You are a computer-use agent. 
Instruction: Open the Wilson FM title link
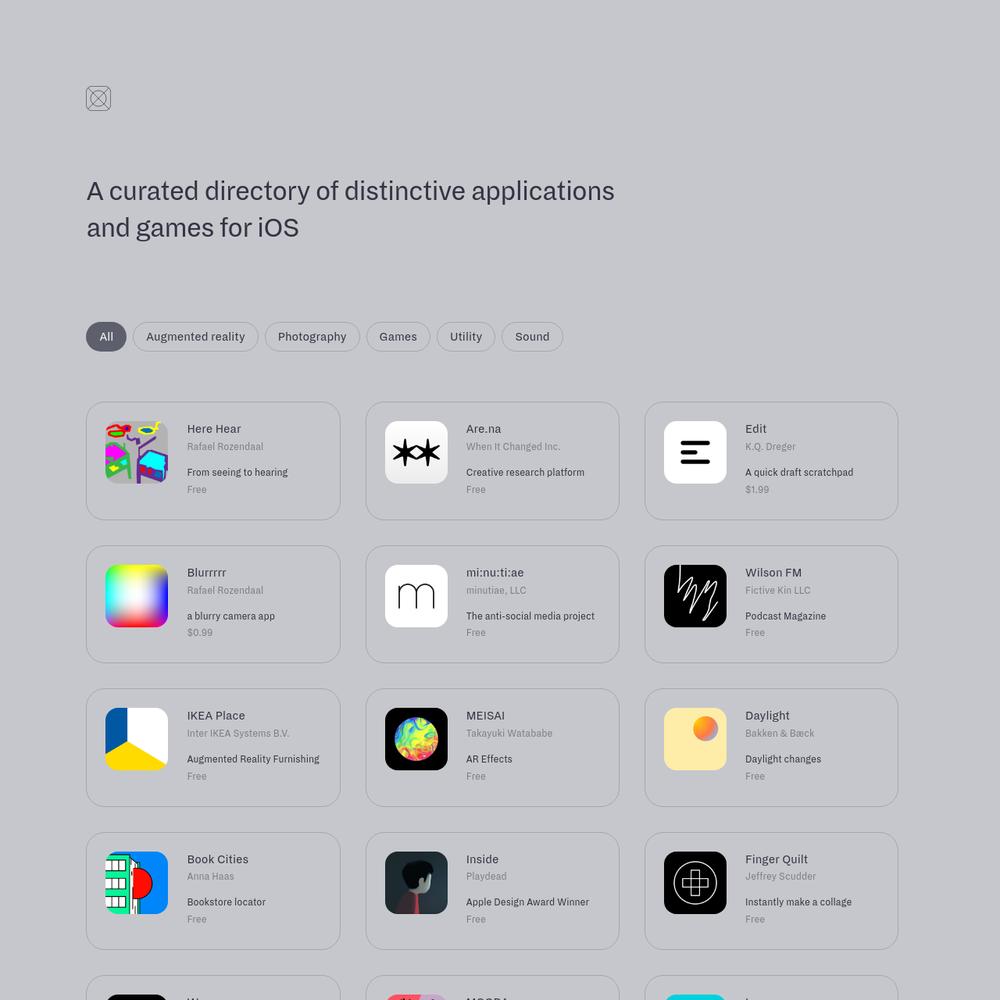(773, 573)
